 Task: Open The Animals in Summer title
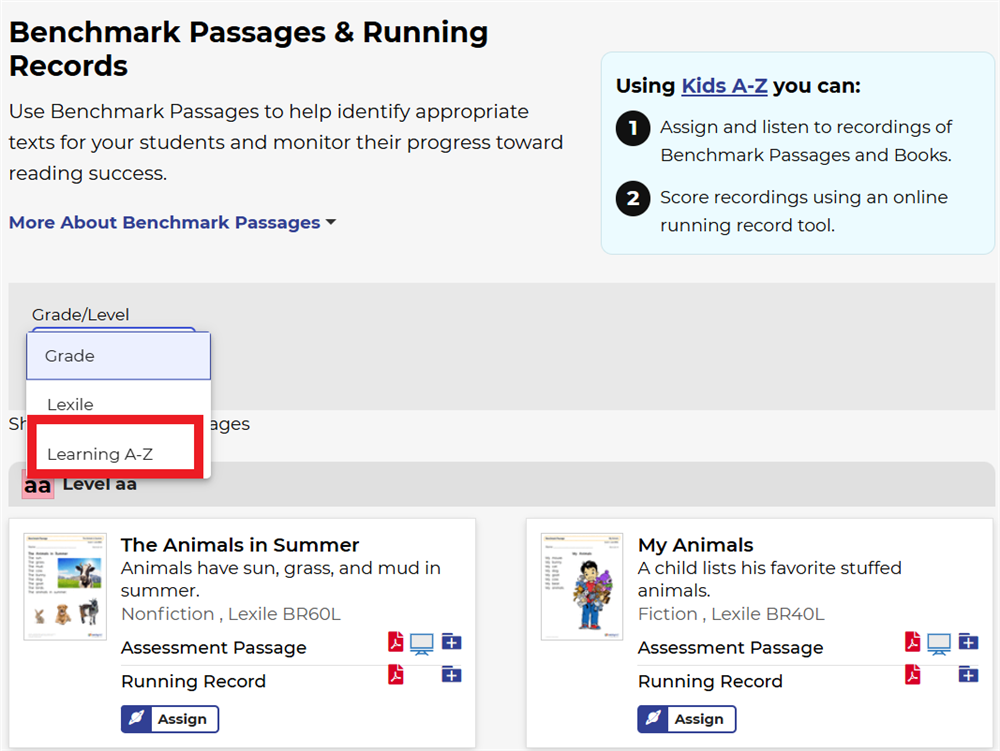(x=240, y=545)
